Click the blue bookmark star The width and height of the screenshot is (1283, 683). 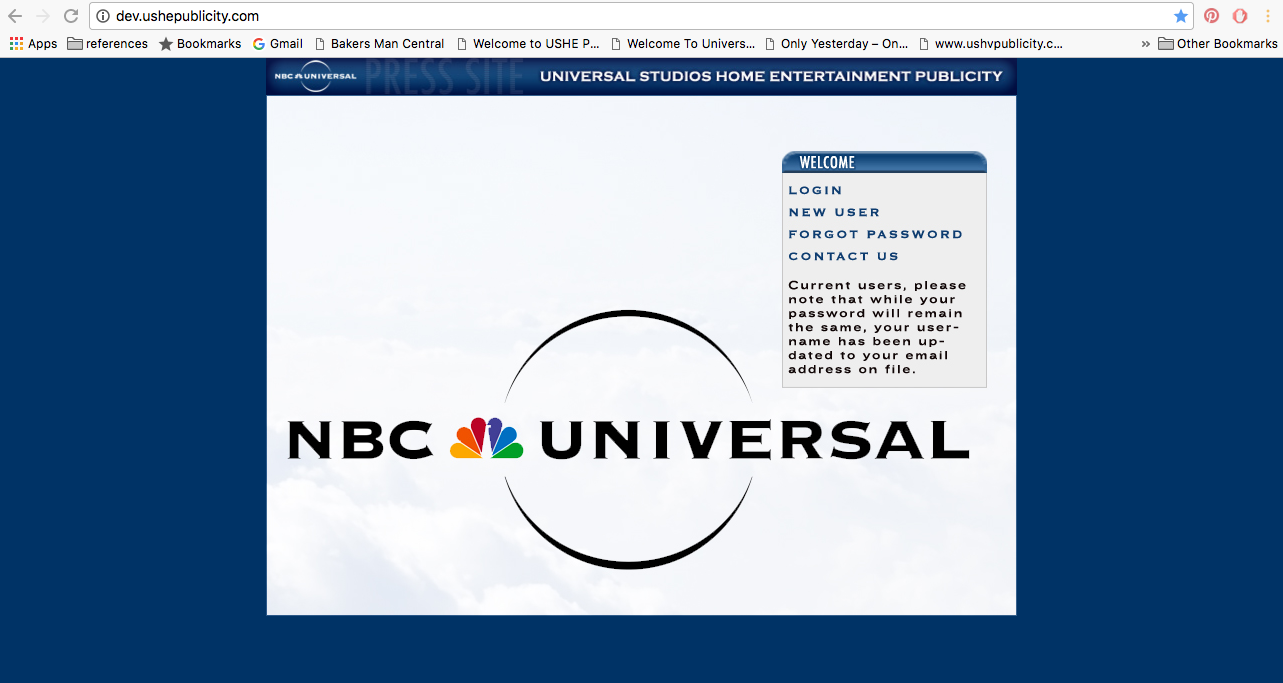tap(1181, 16)
